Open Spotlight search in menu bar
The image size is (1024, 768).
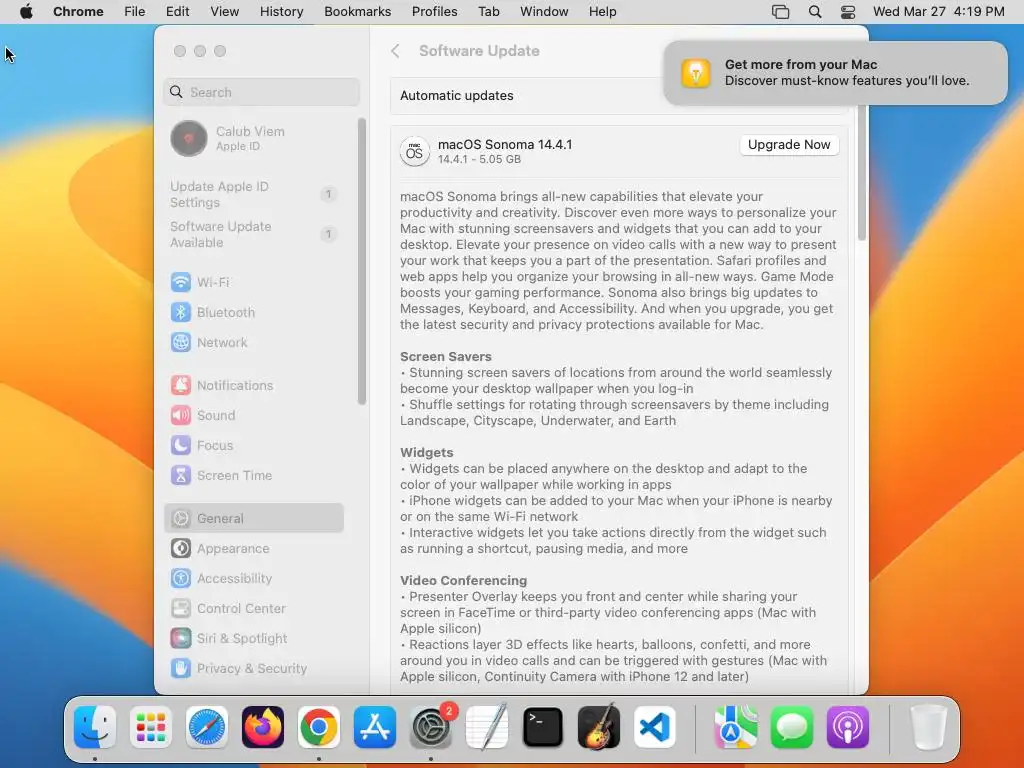814,12
